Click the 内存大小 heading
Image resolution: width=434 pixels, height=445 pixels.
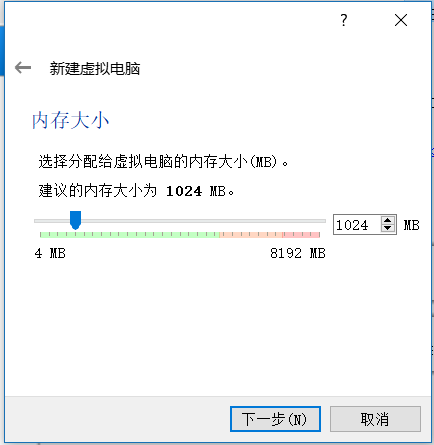point(70,120)
